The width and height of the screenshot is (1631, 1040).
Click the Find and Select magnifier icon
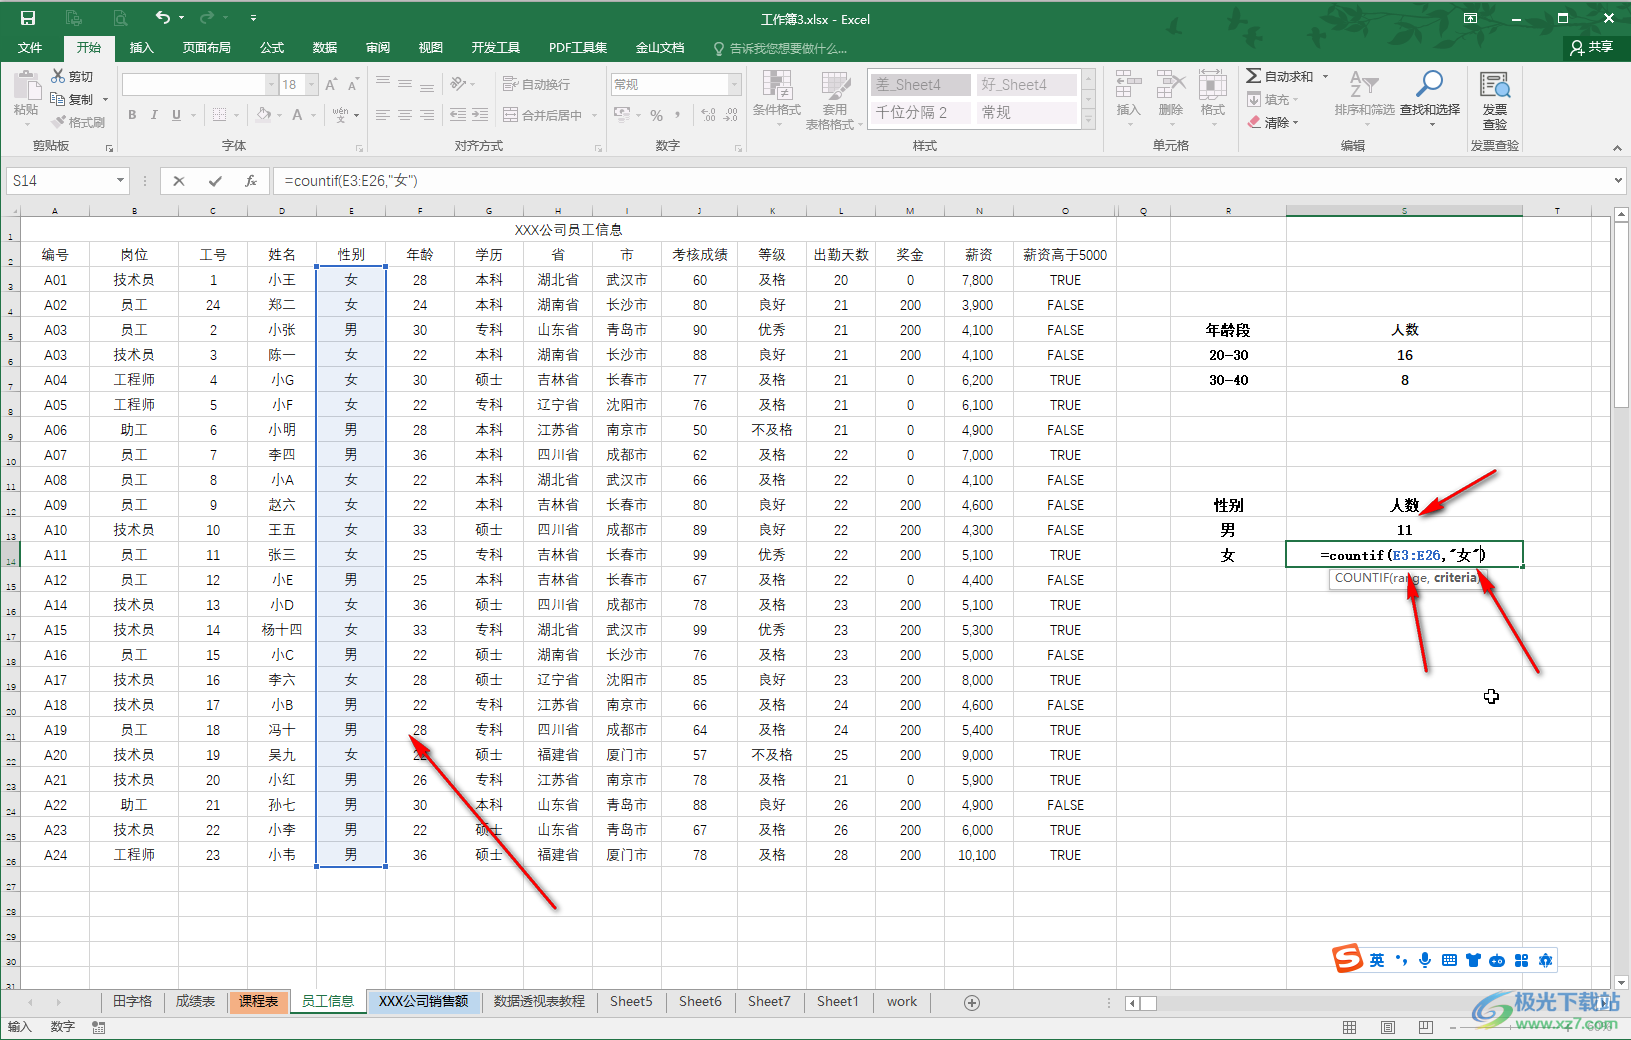pos(1429,85)
